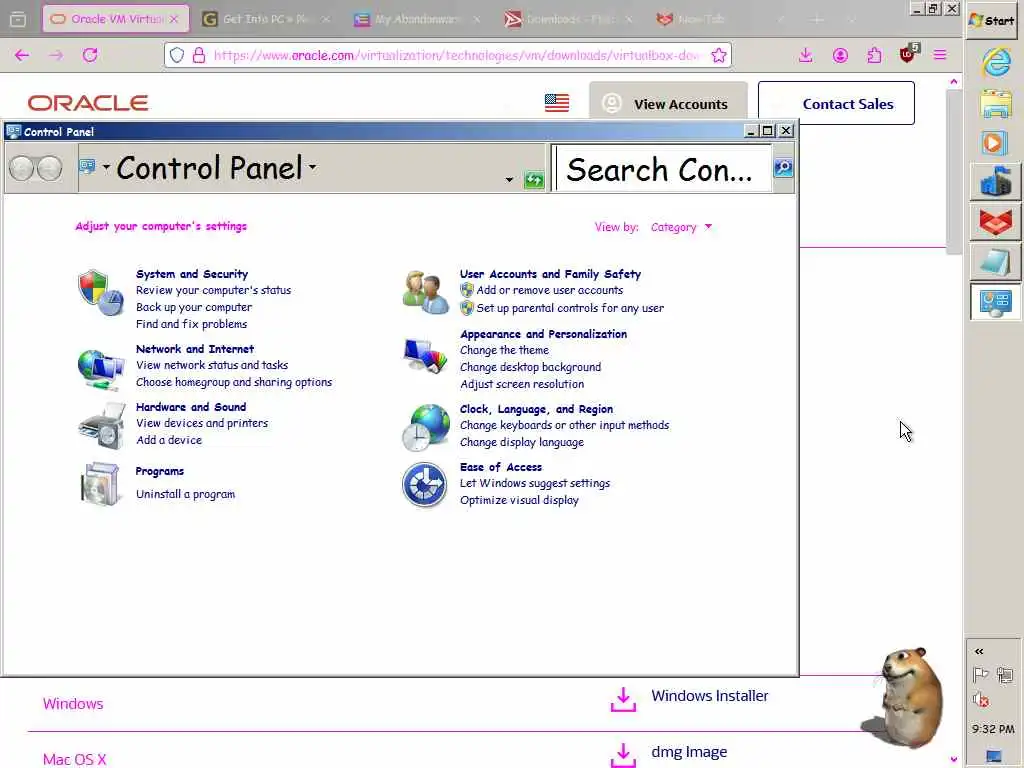Click the uBlock Origin shield icon

coord(908,54)
